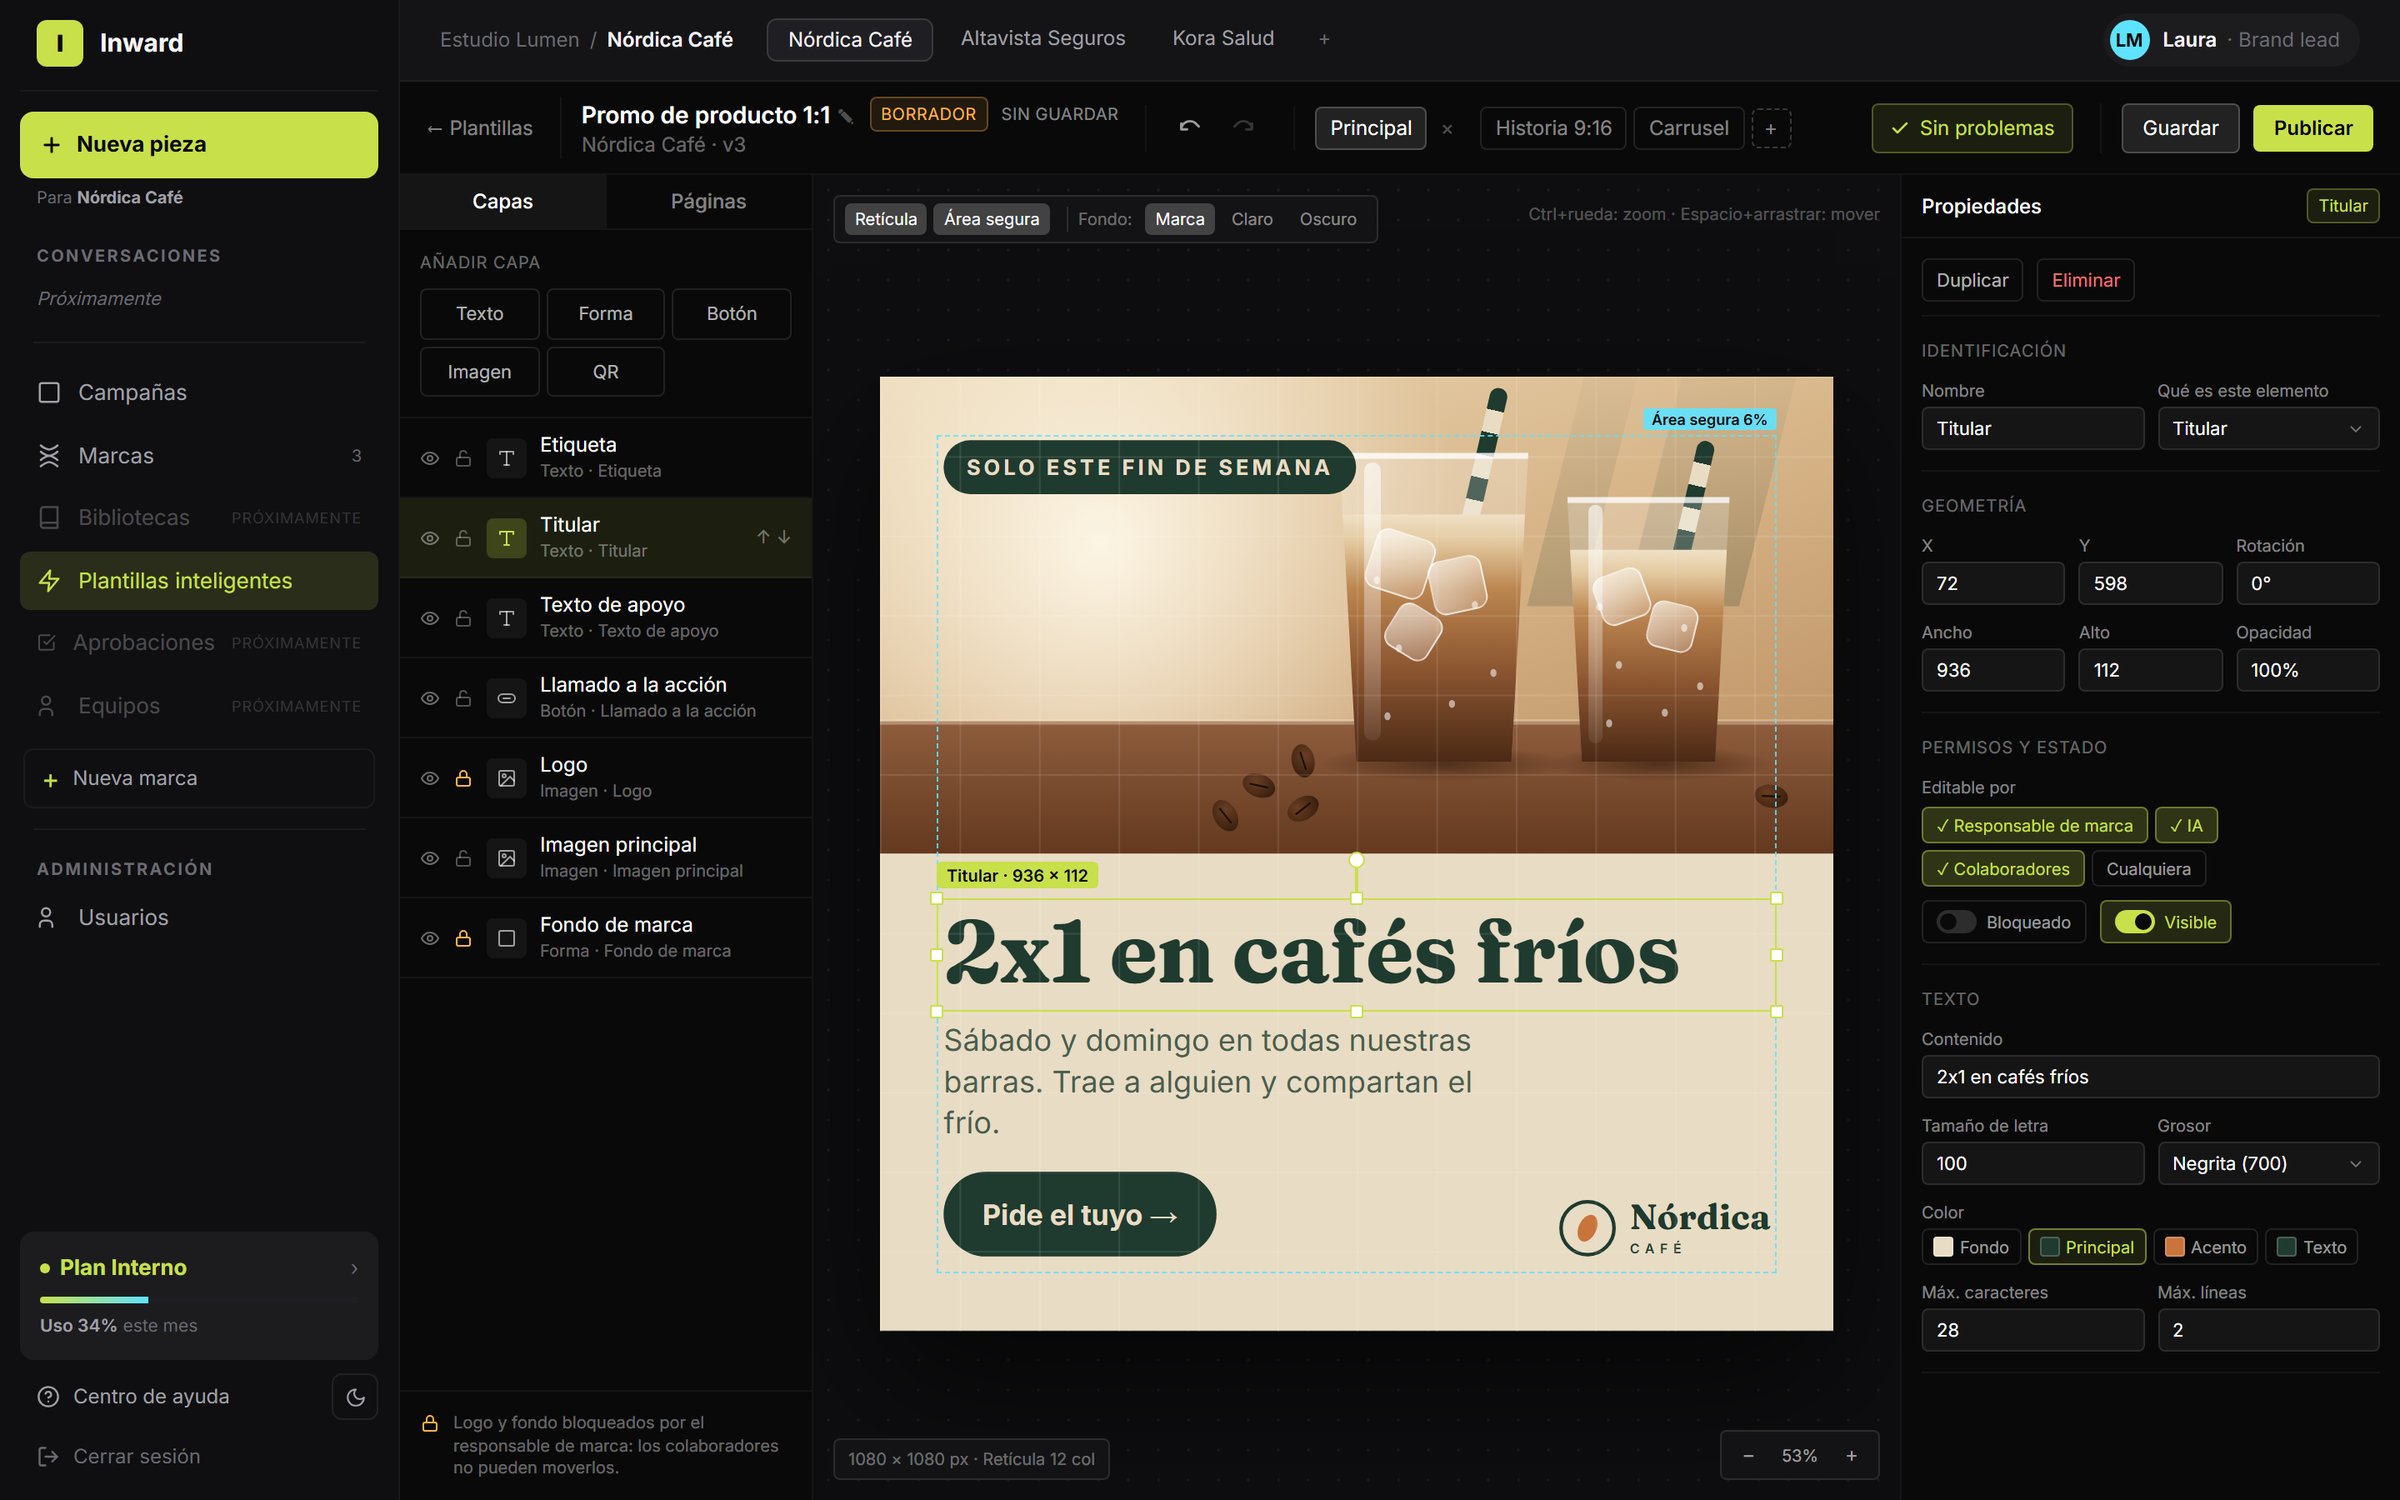The image size is (2400, 1500).
Task: Expand the Plan Interno chevron
Action: (354, 1268)
